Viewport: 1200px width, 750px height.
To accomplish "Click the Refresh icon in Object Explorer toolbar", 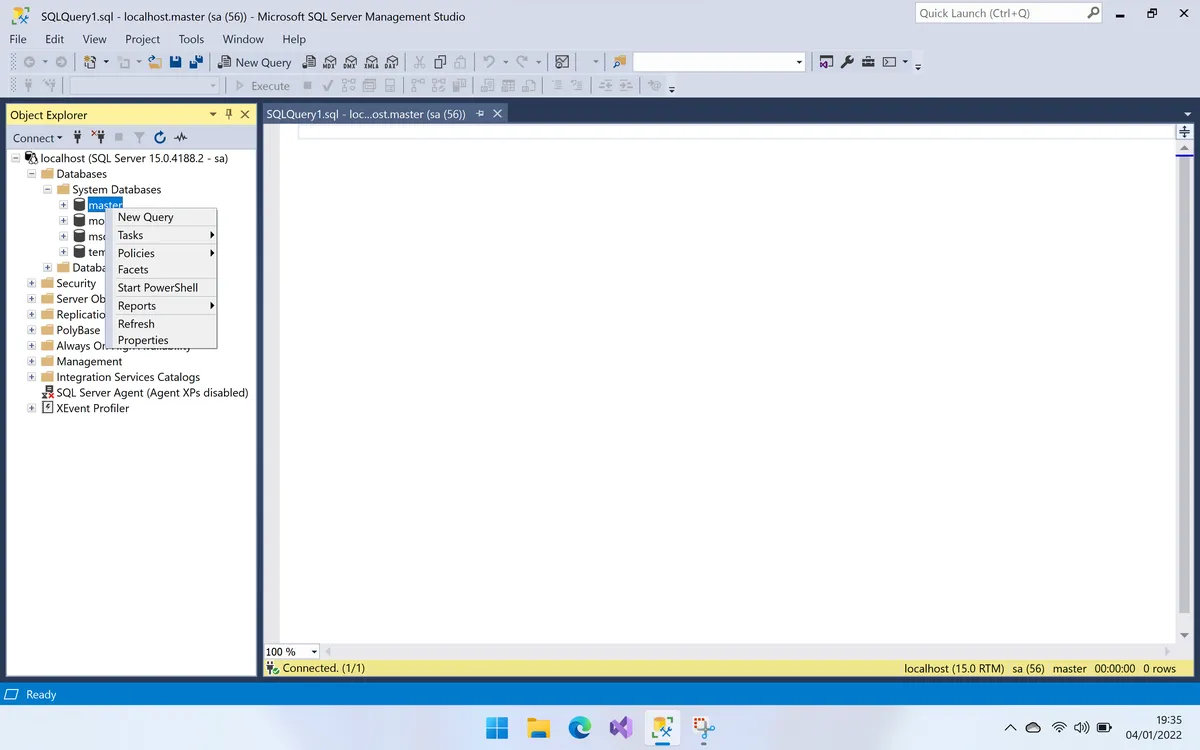I will click(x=160, y=137).
